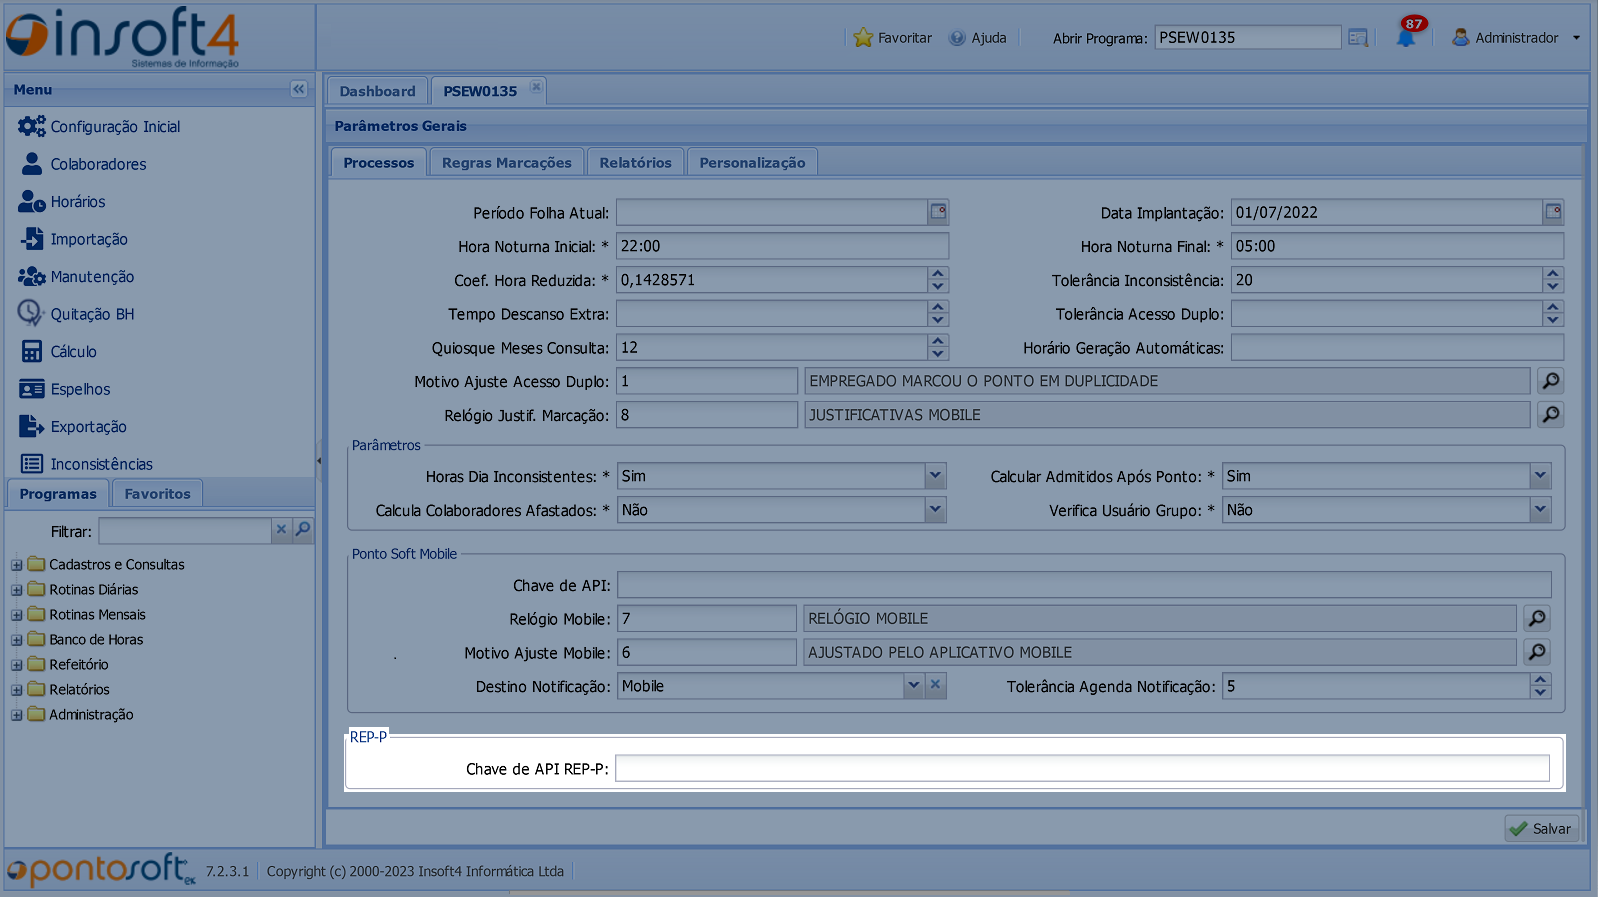Switch to the Favoritos tab
Image resolution: width=1598 pixels, height=897 pixels.
[x=157, y=494]
